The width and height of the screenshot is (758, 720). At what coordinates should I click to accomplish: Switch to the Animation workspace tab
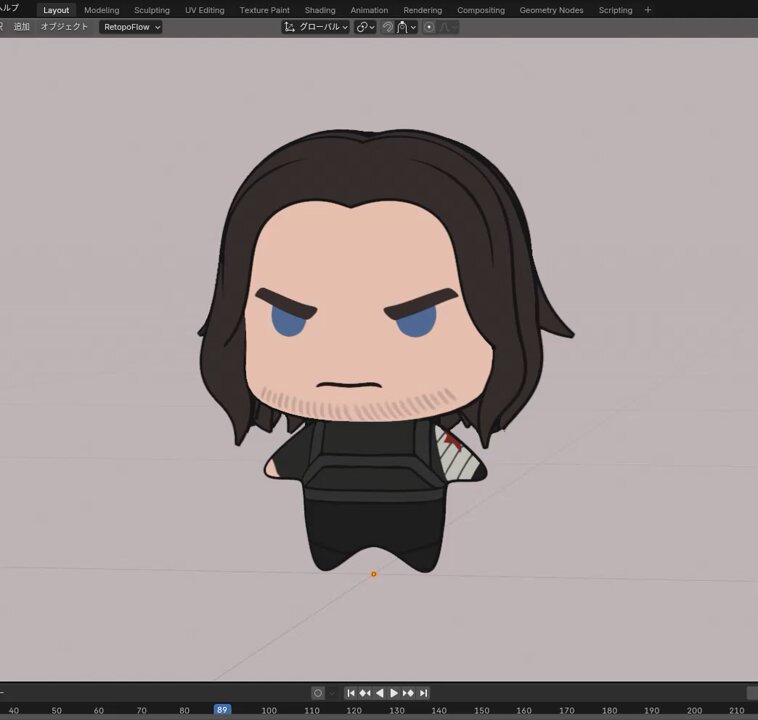pos(369,10)
